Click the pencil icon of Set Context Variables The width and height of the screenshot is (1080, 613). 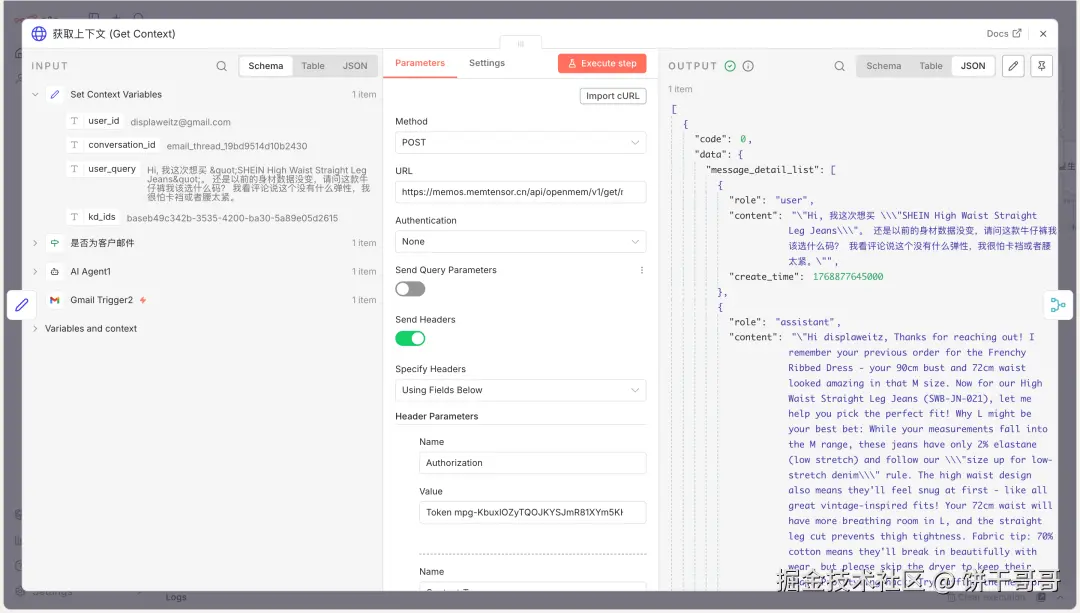[x=55, y=94]
